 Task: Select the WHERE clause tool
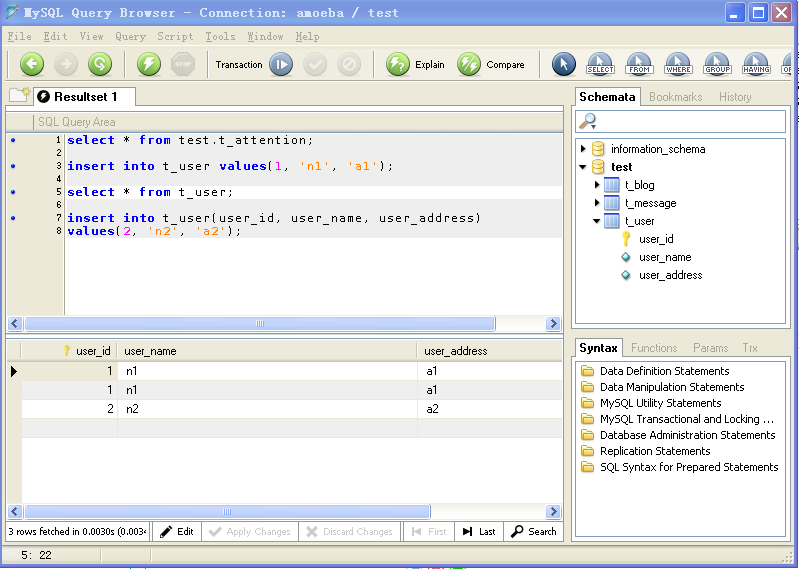pos(678,65)
